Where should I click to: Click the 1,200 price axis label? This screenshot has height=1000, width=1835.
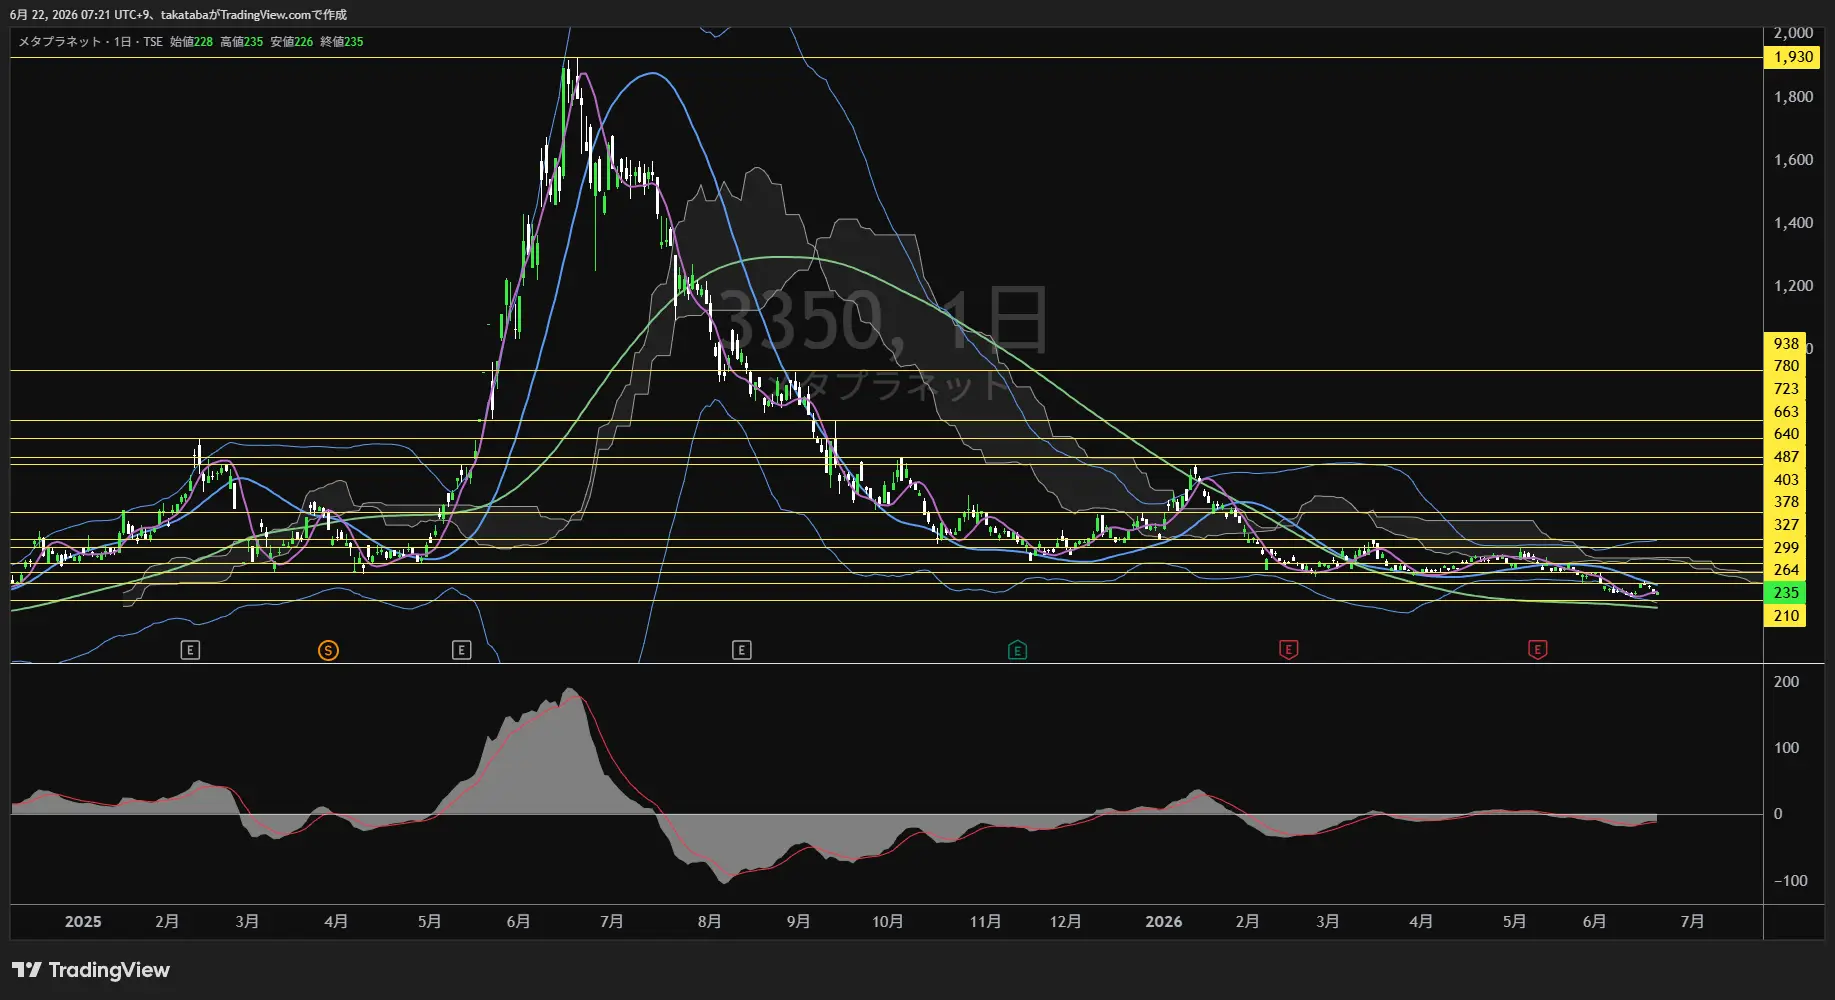tap(1793, 286)
